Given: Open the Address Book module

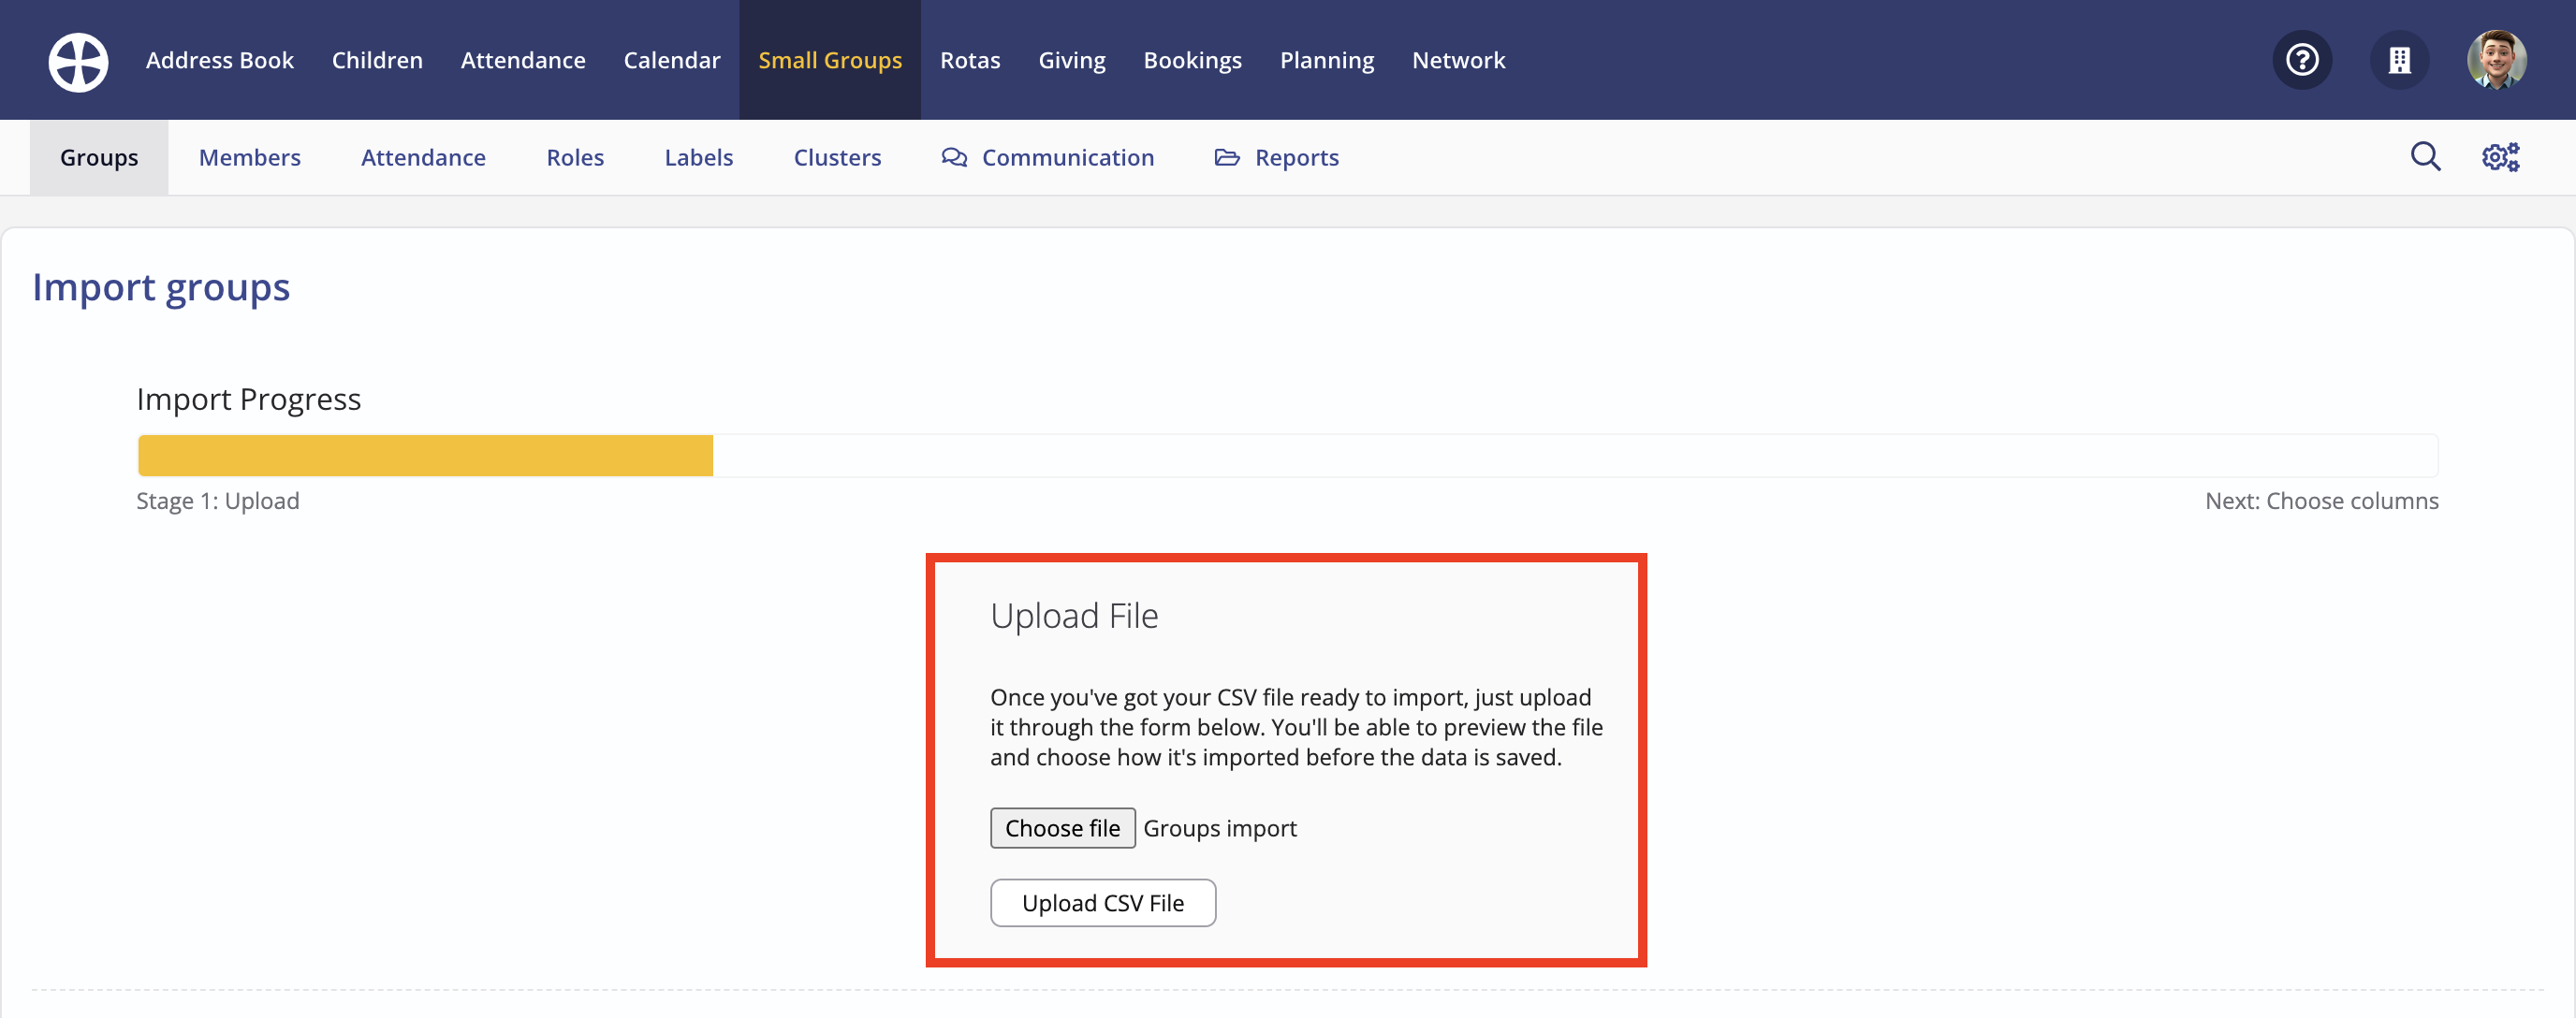Looking at the screenshot, I should coord(220,60).
